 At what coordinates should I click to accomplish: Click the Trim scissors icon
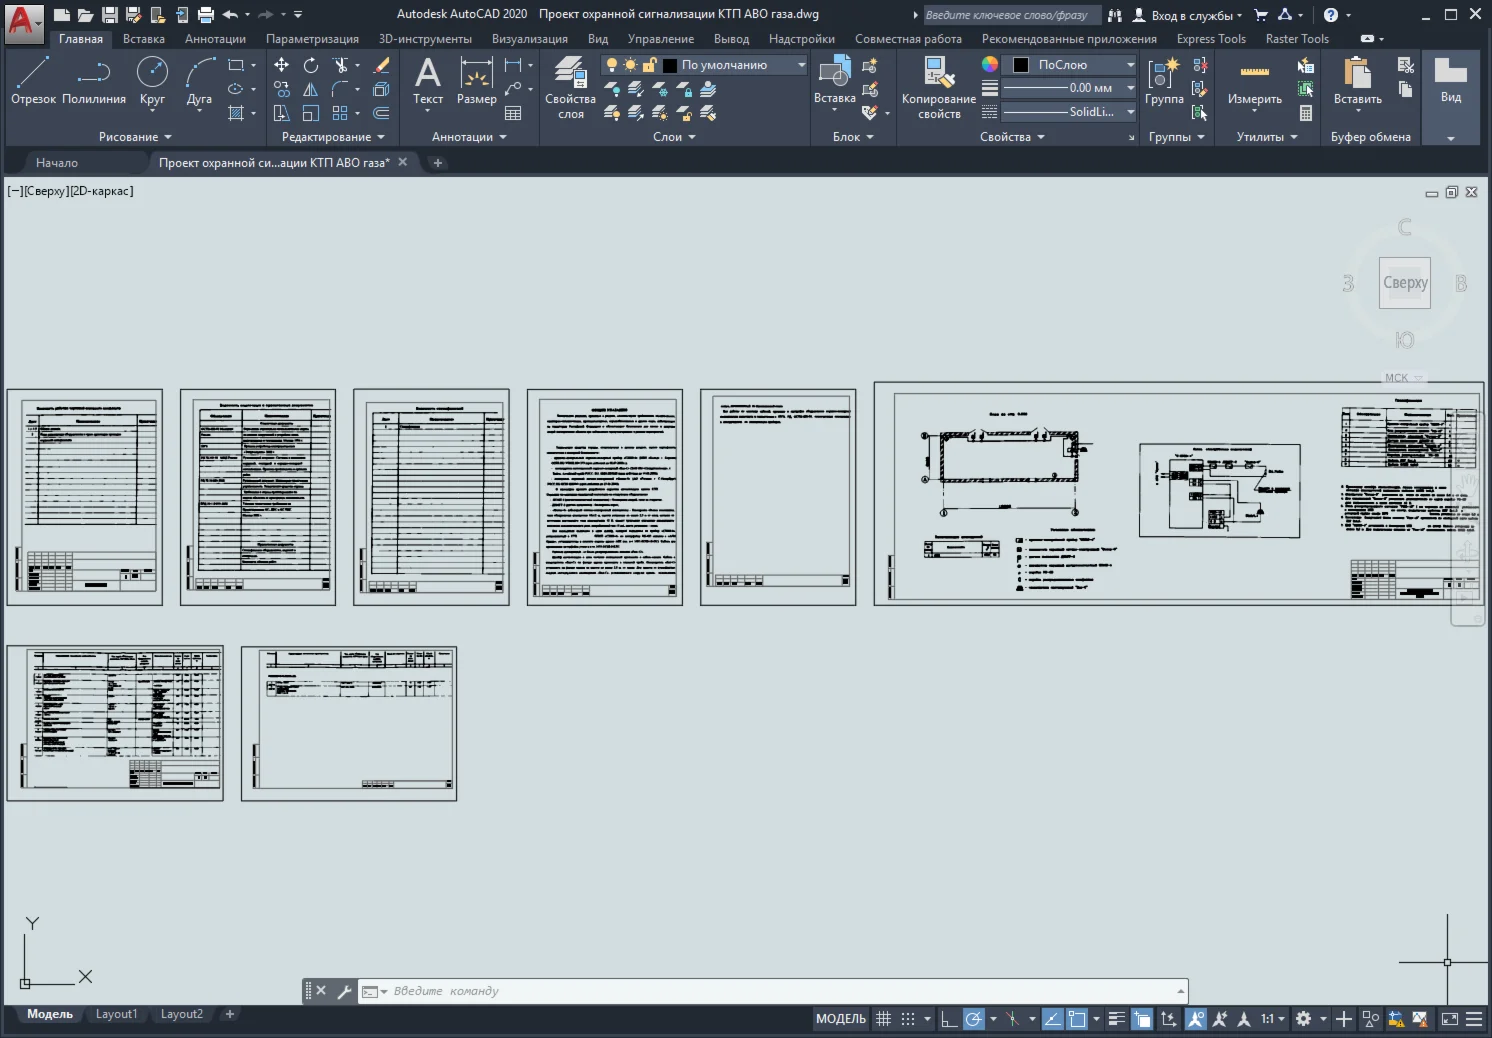[341, 65]
